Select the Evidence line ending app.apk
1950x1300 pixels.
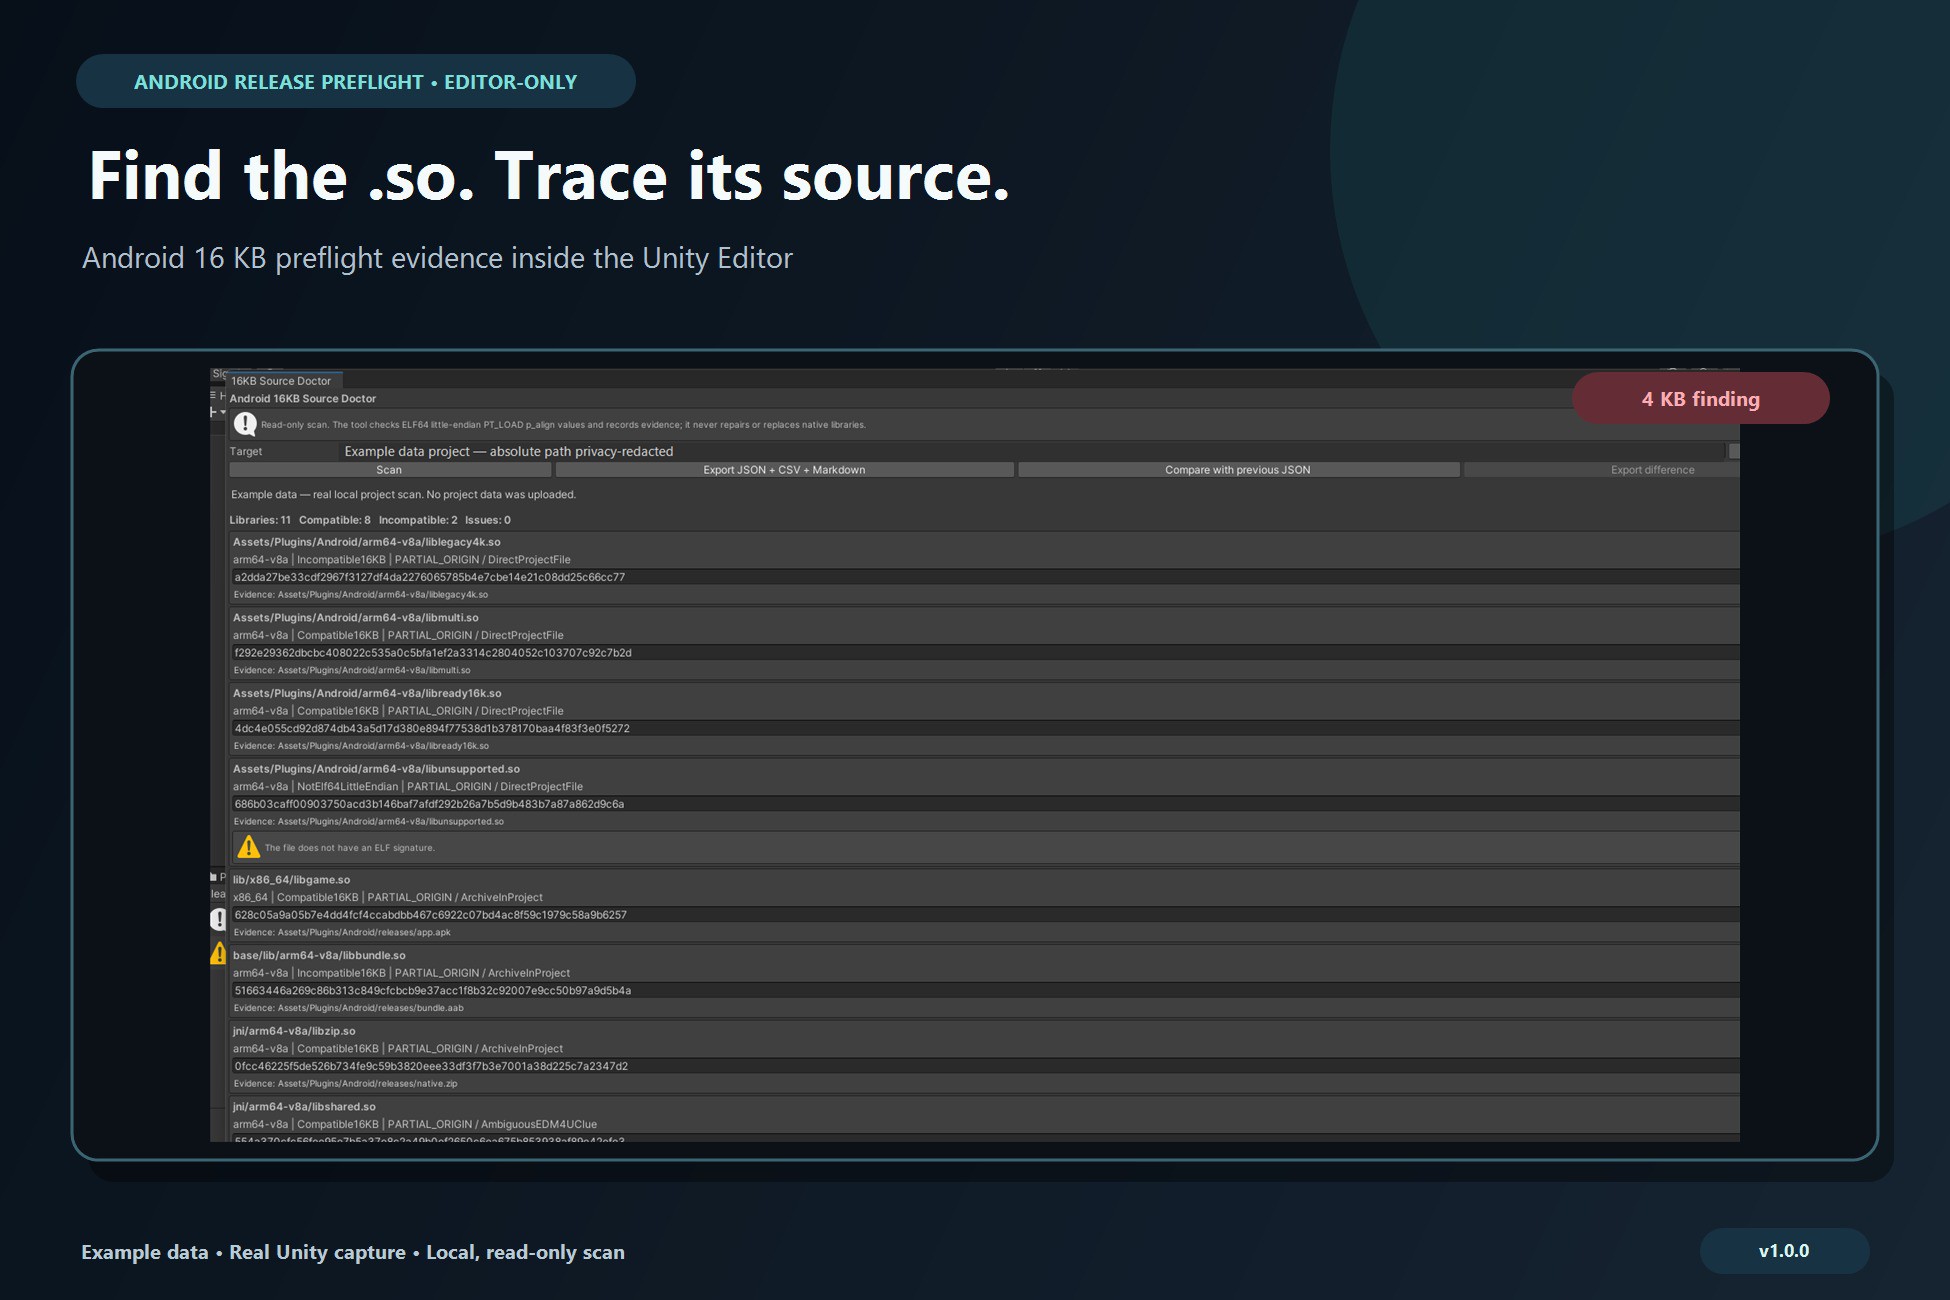pyautogui.click(x=342, y=933)
